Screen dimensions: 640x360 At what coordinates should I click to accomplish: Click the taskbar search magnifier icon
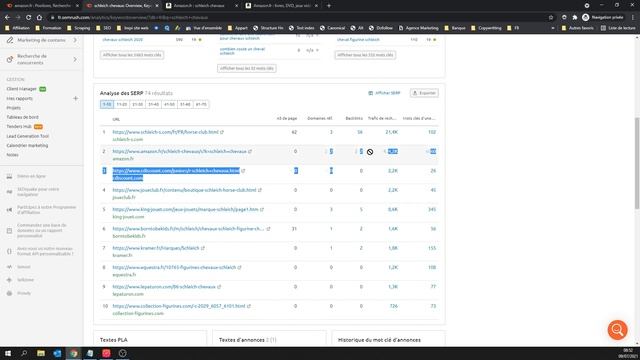[x=24, y=353]
